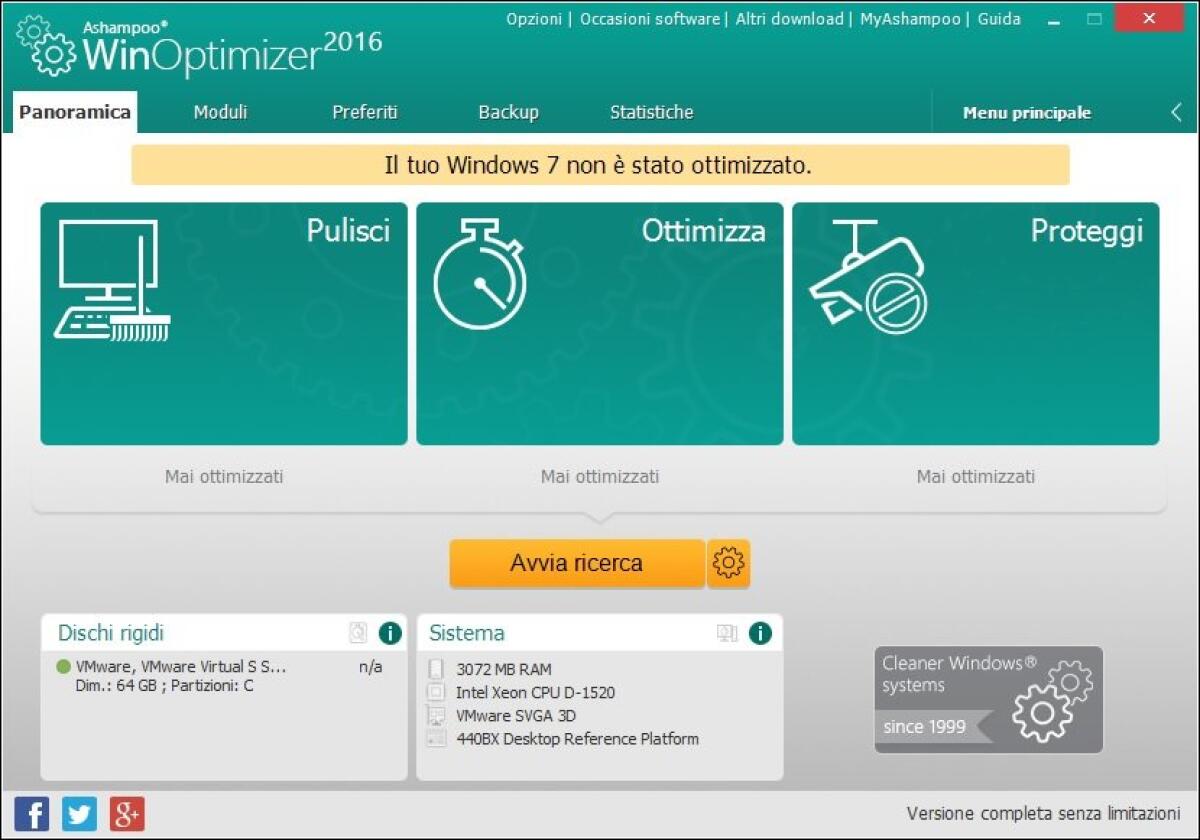Open the Dischi rigidi info icon
The image size is (1200, 840).
tap(389, 633)
